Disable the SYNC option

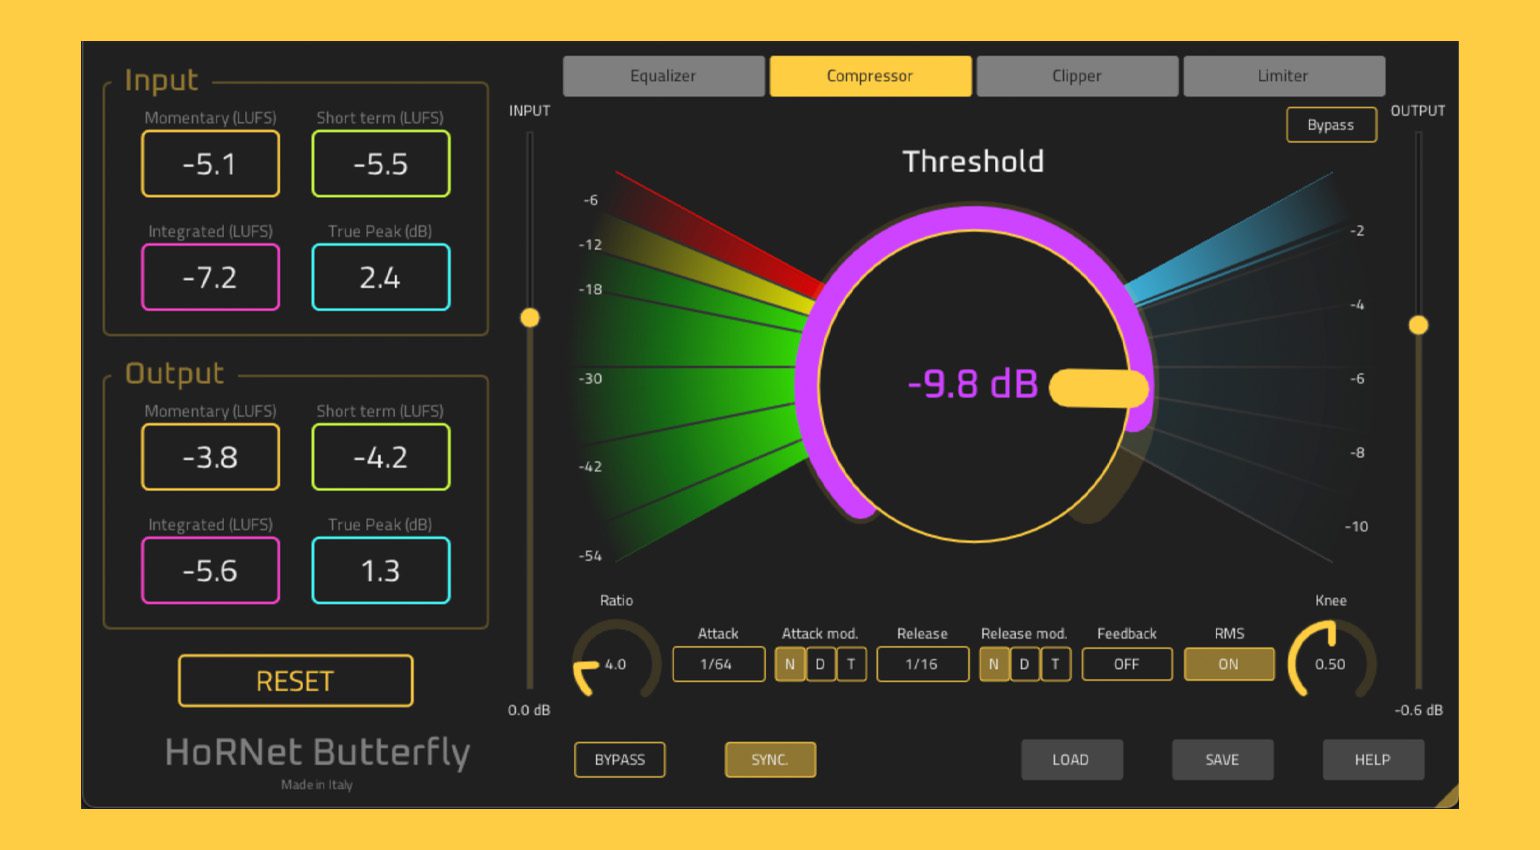click(x=770, y=759)
